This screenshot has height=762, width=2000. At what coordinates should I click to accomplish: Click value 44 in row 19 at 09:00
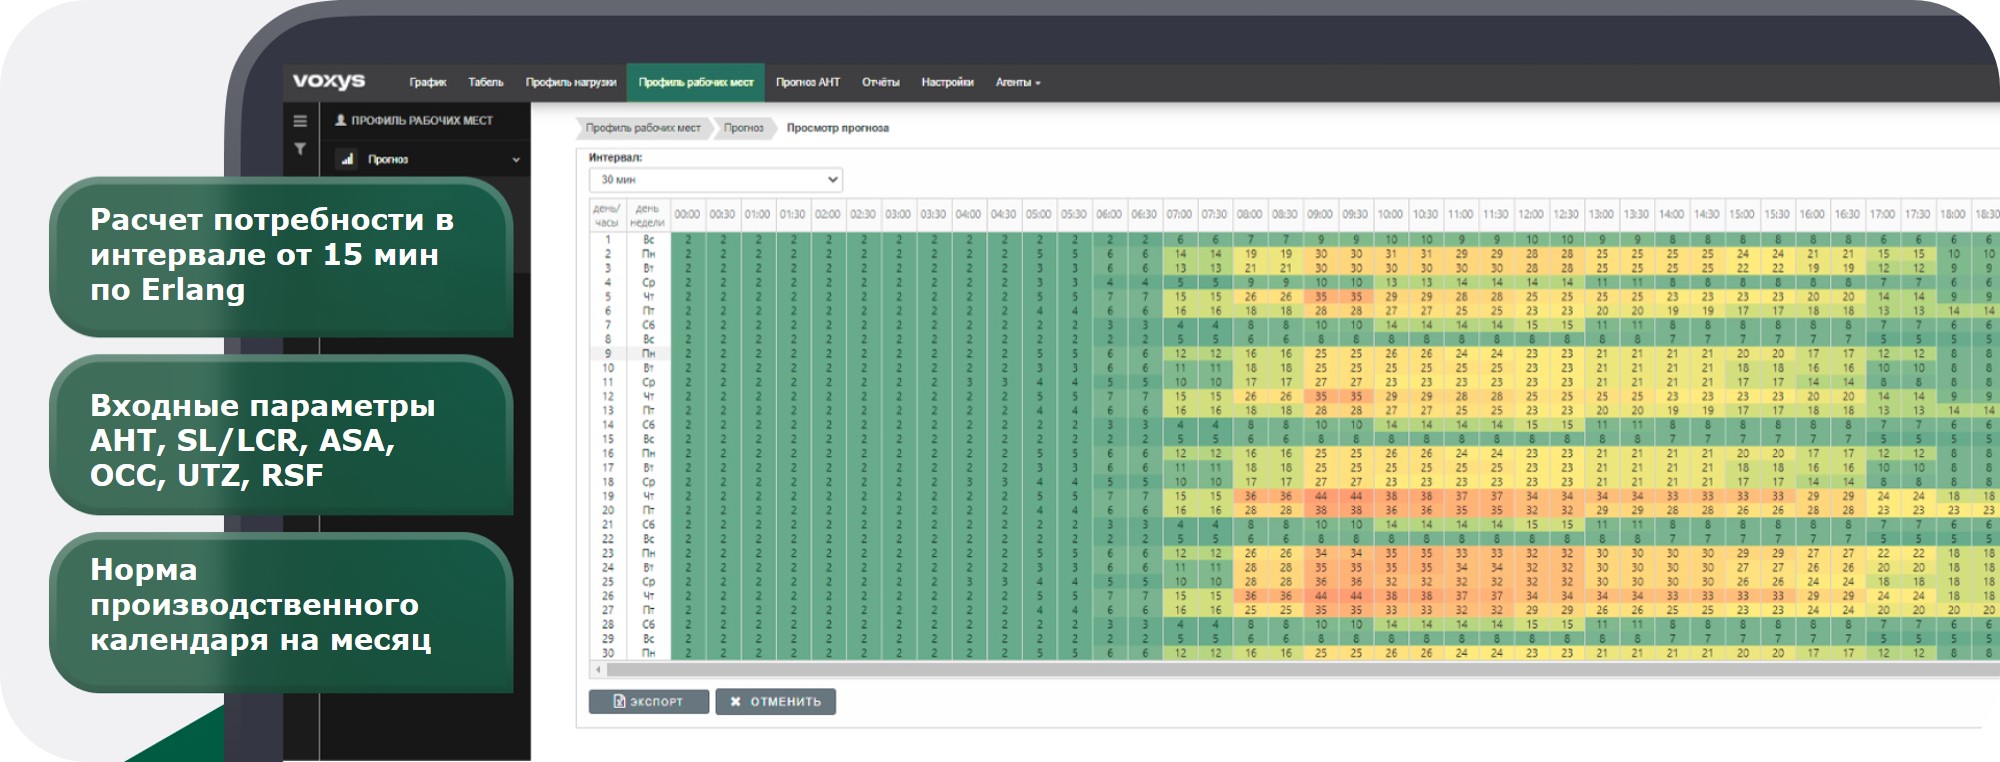tap(1320, 496)
